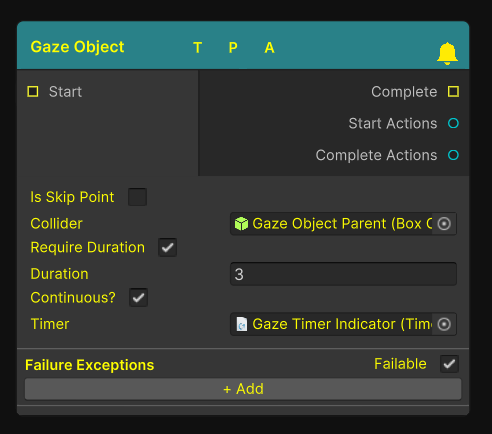Toggle the Continuous? checkbox
This screenshot has height=434, width=492.
click(x=138, y=297)
